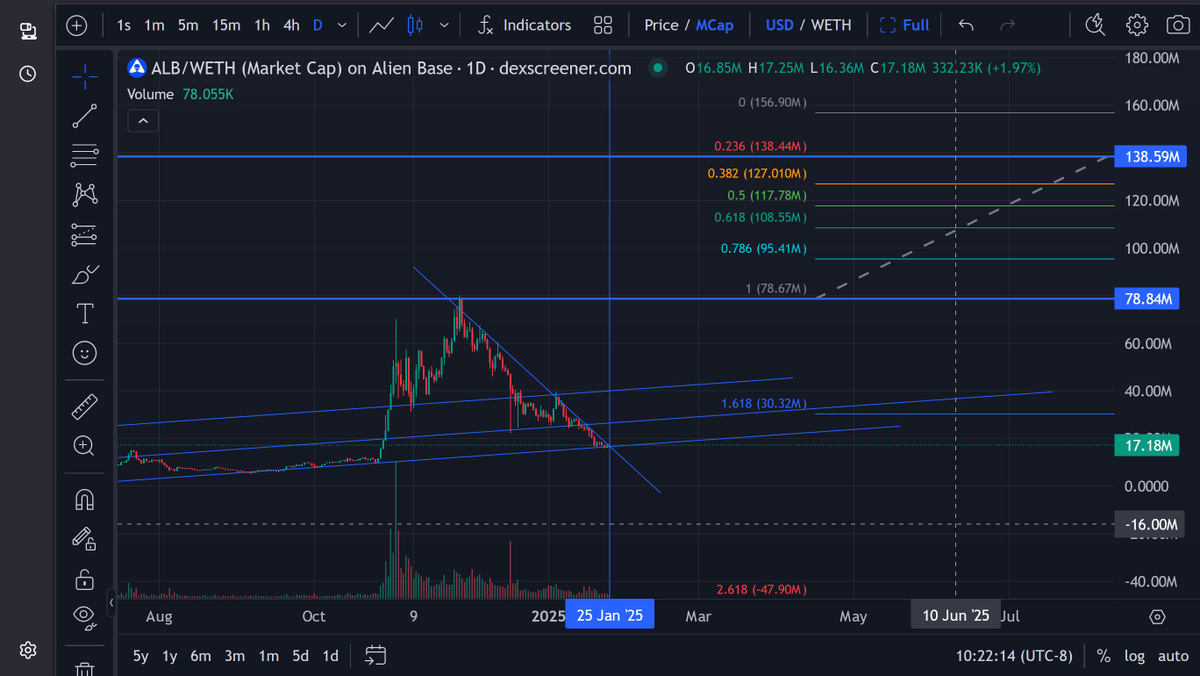Image resolution: width=1200 pixels, height=676 pixels.
Task: Open chart settings gear in top toolbar
Action: (x=1137, y=25)
